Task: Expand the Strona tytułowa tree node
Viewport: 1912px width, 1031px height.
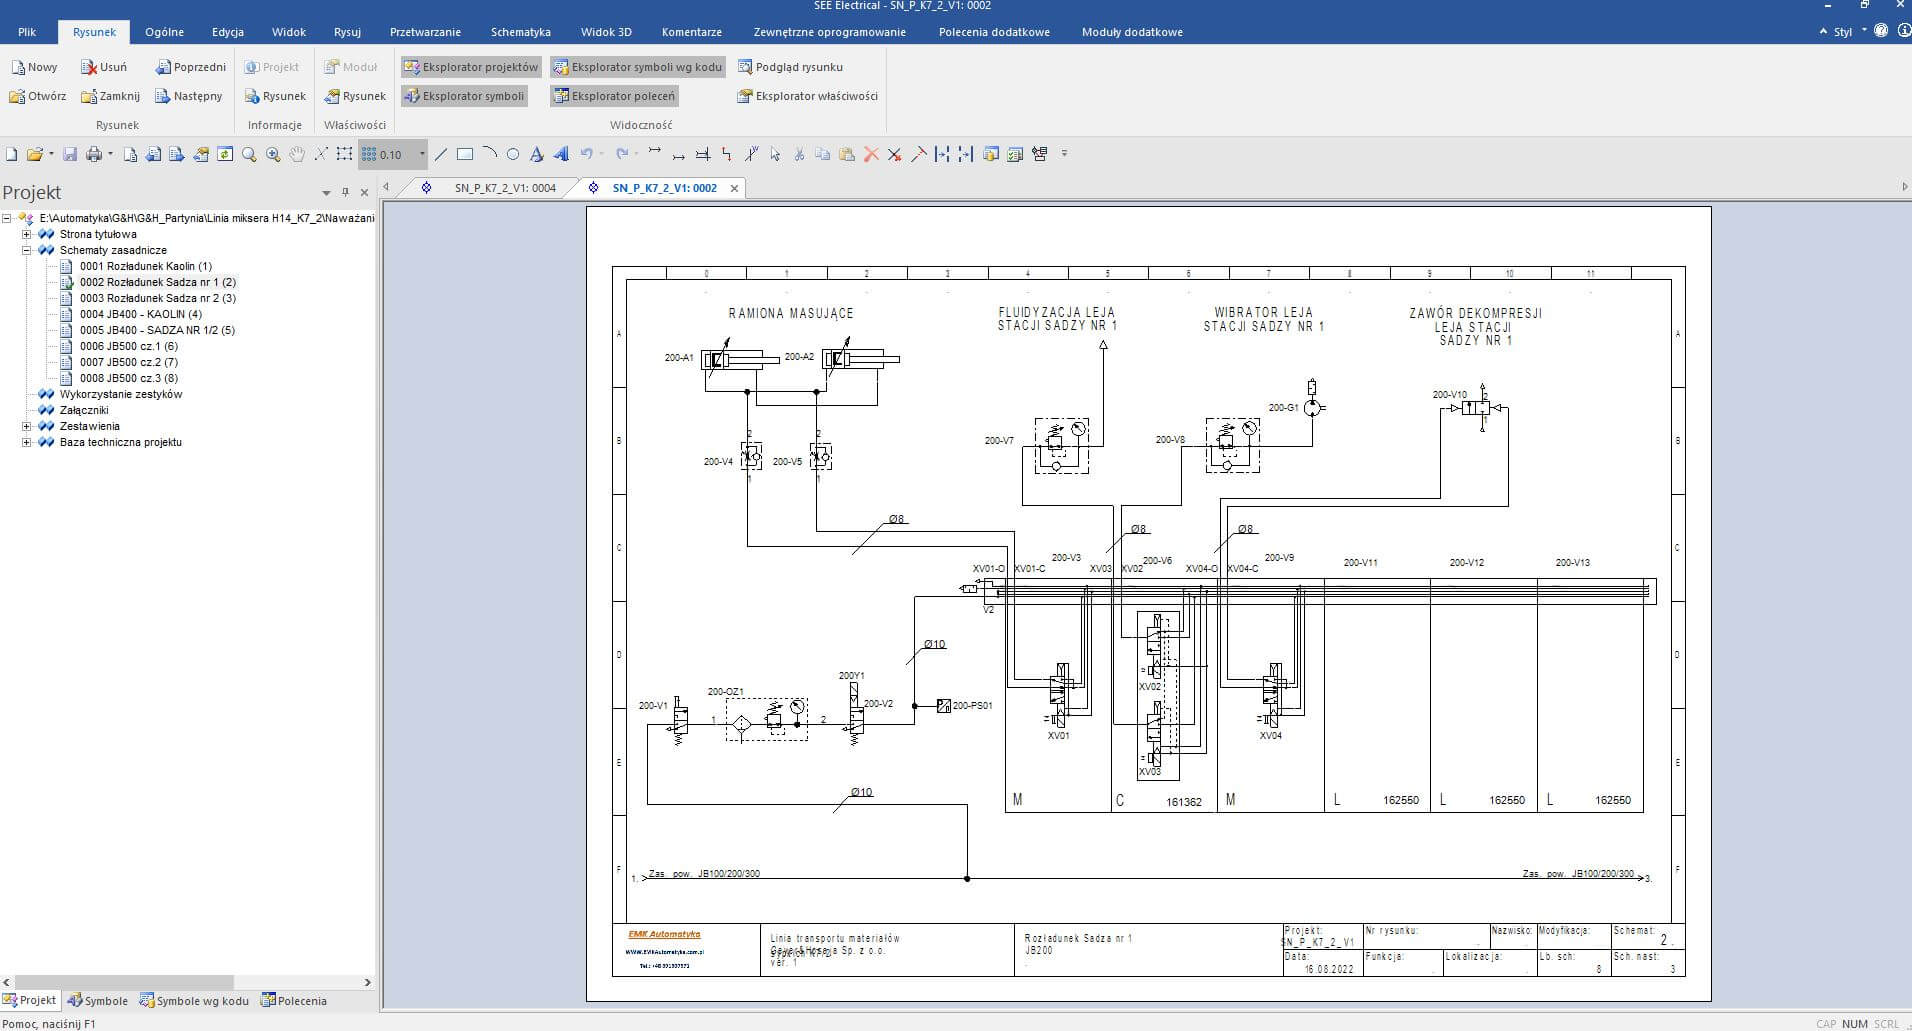Action: pos(27,234)
